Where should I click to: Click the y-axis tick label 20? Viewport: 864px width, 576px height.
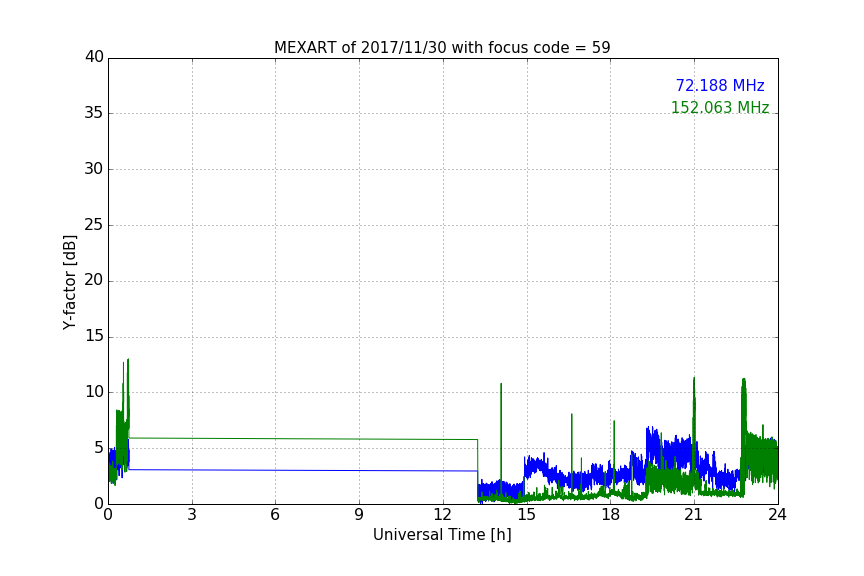tap(94, 280)
